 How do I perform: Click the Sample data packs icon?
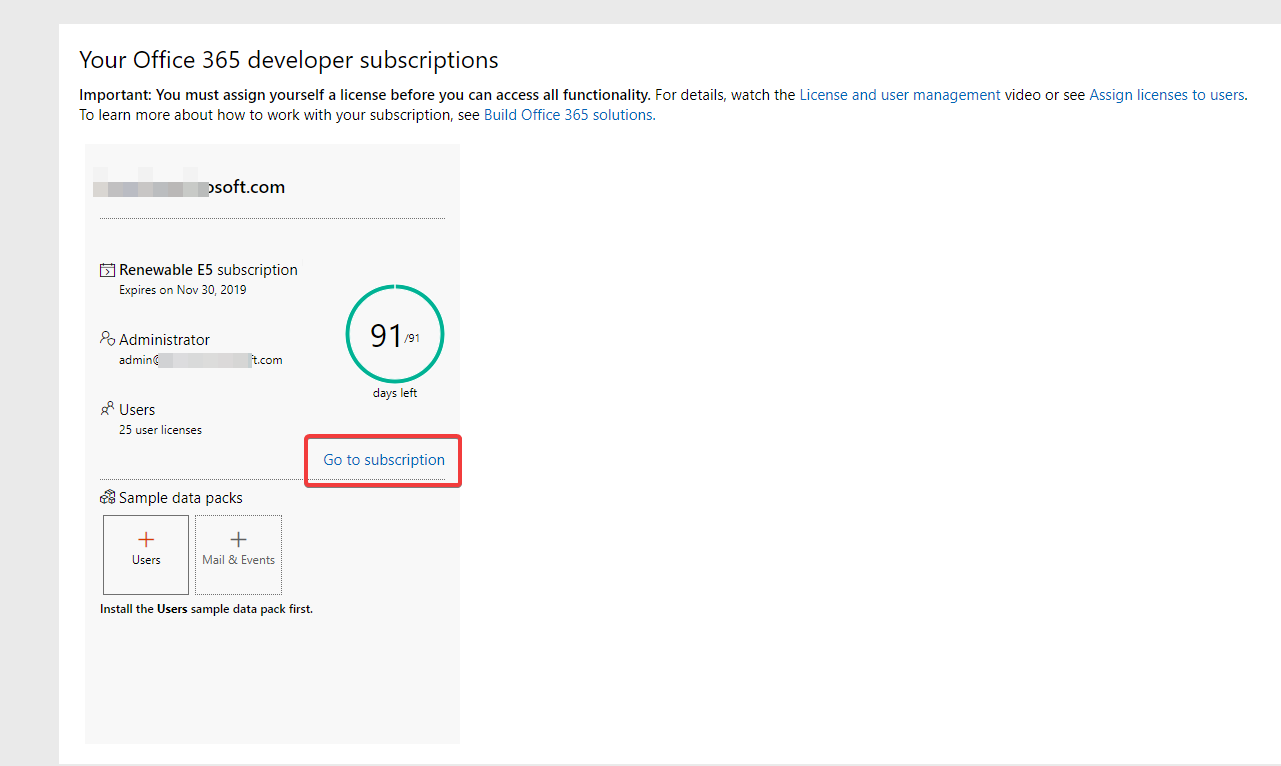pos(107,497)
